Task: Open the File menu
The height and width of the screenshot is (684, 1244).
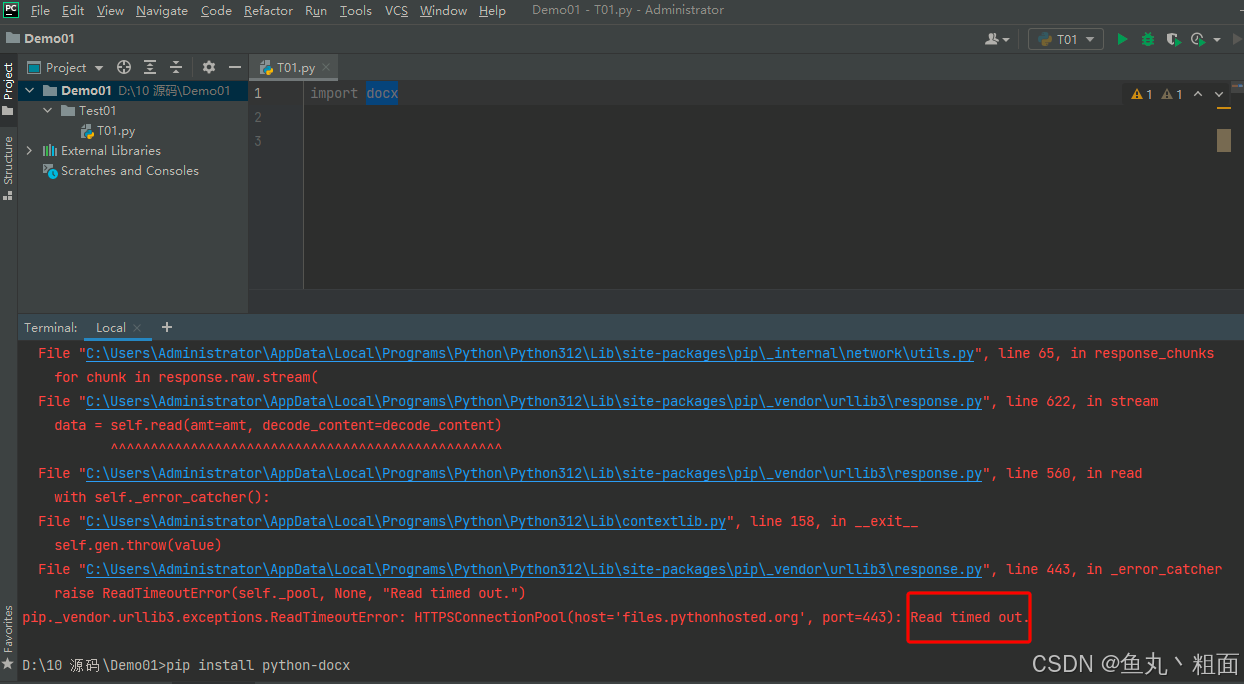Action: click(40, 10)
